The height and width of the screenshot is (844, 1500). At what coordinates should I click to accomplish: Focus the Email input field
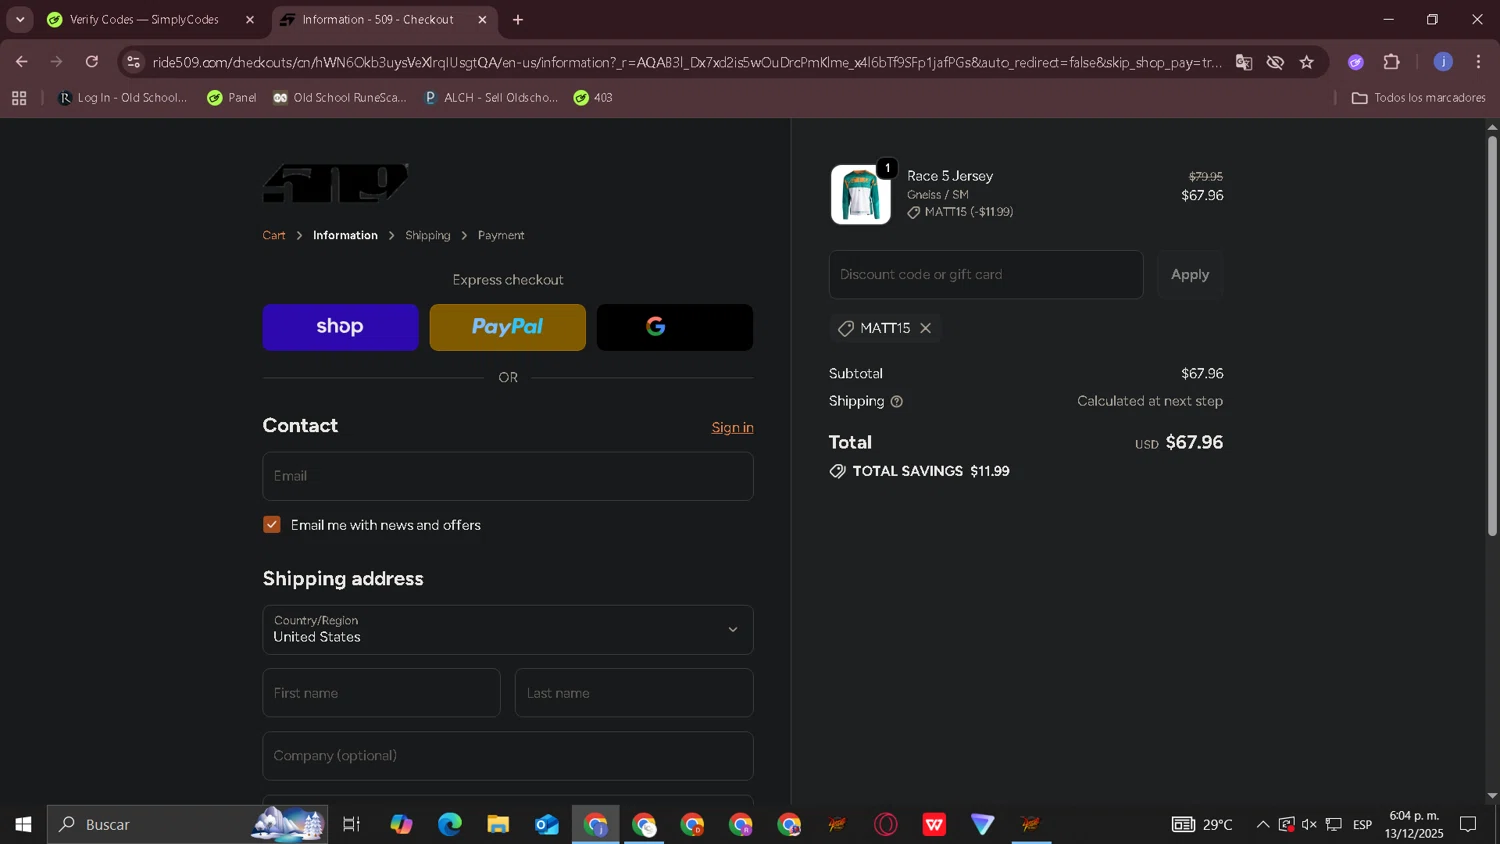pyautogui.click(x=508, y=476)
